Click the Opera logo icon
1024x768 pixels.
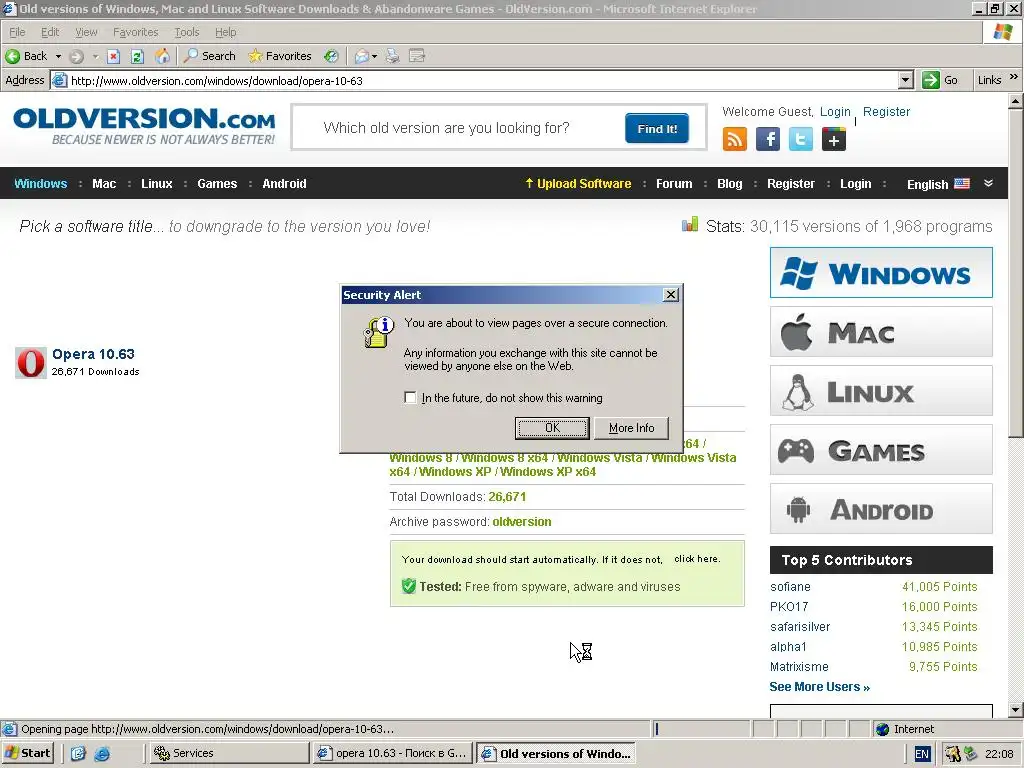click(31, 362)
